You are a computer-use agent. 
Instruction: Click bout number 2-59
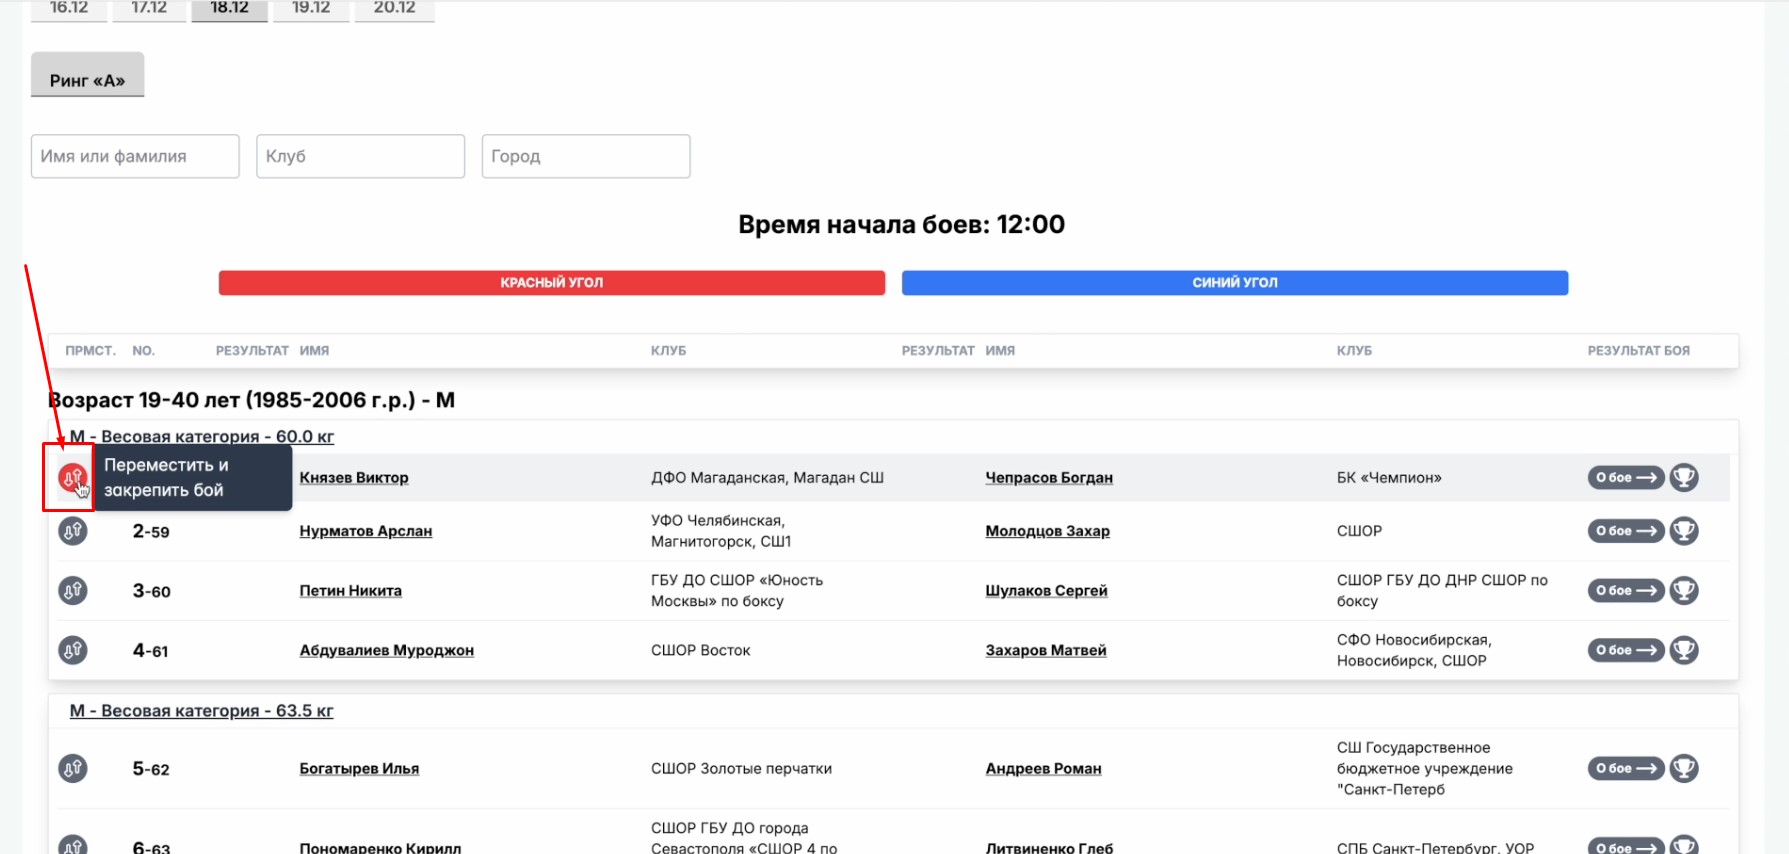click(151, 531)
